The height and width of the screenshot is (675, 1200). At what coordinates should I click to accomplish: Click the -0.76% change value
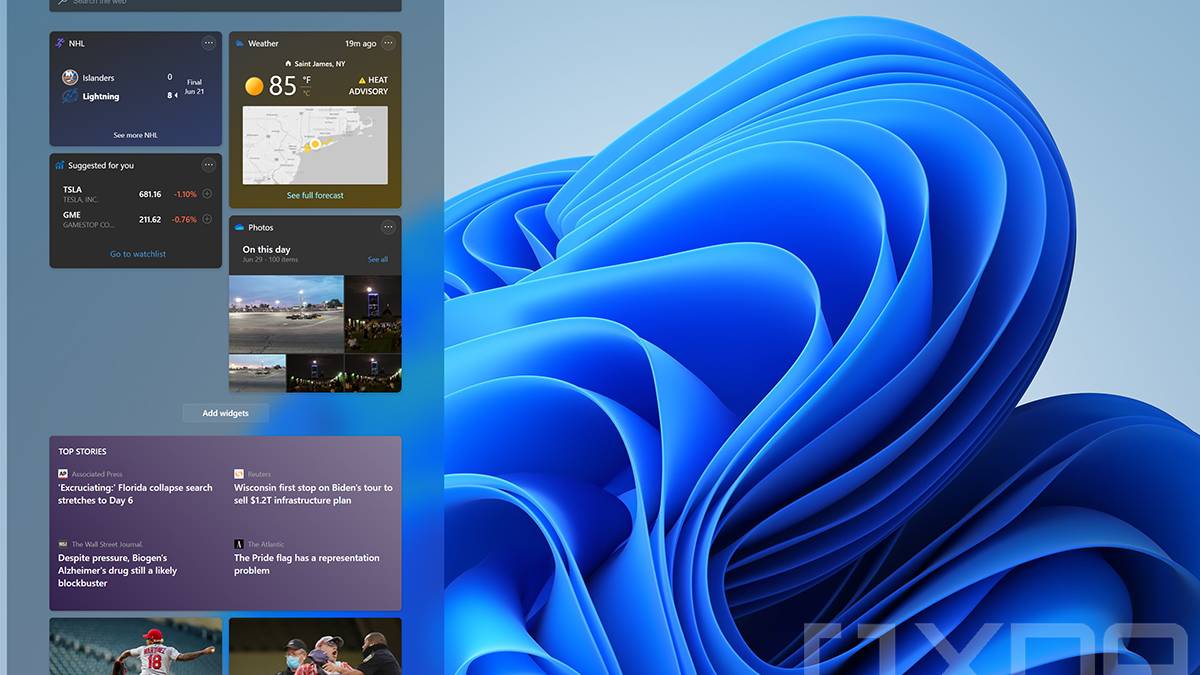184,219
